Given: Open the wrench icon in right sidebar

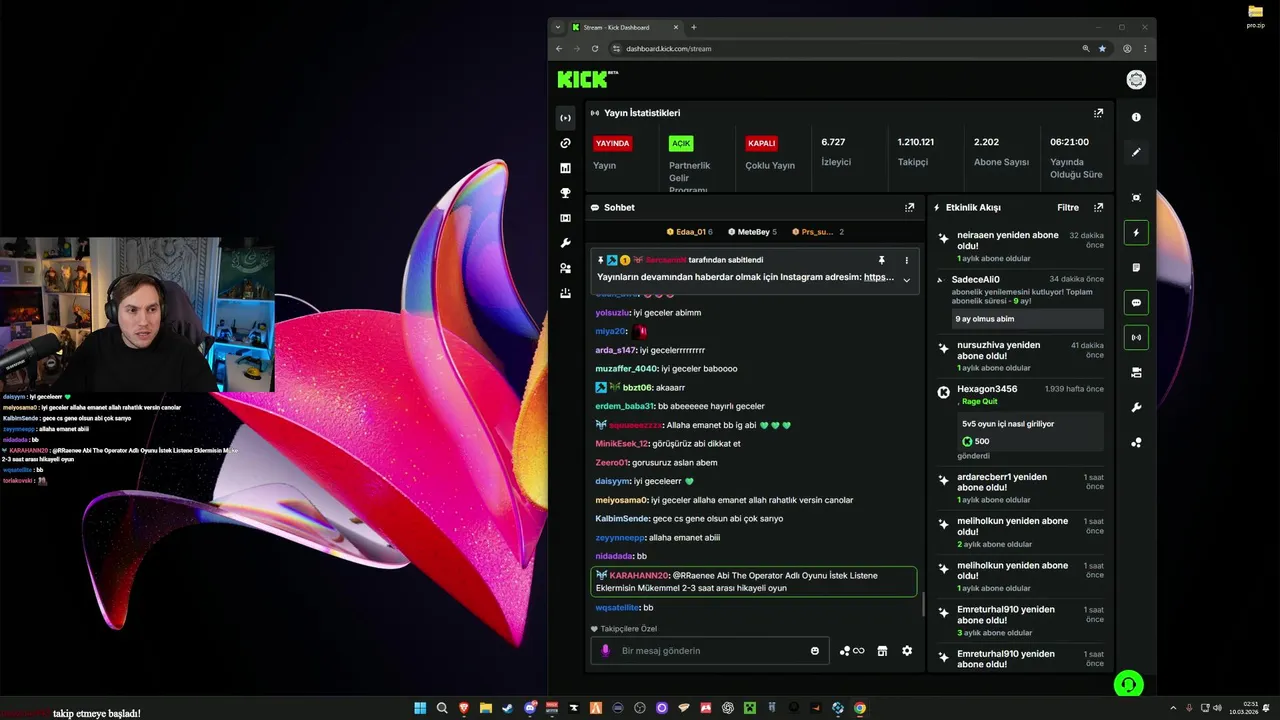Looking at the screenshot, I should (x=1136, y=407).
